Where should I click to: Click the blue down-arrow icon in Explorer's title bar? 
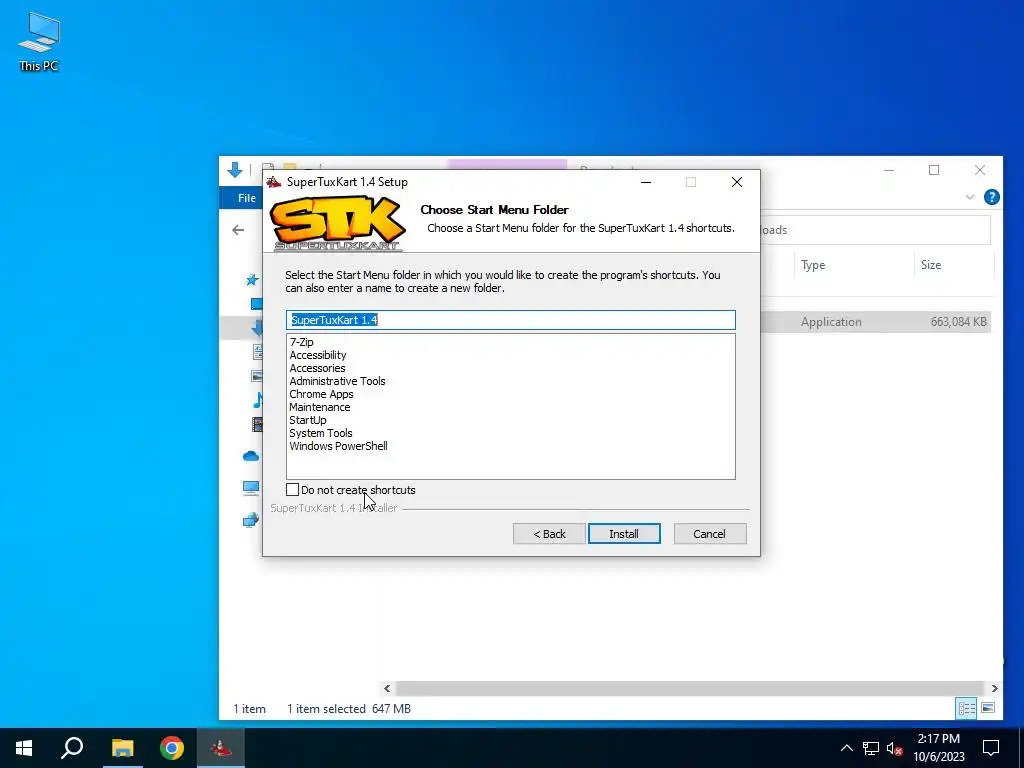point(235,170)
